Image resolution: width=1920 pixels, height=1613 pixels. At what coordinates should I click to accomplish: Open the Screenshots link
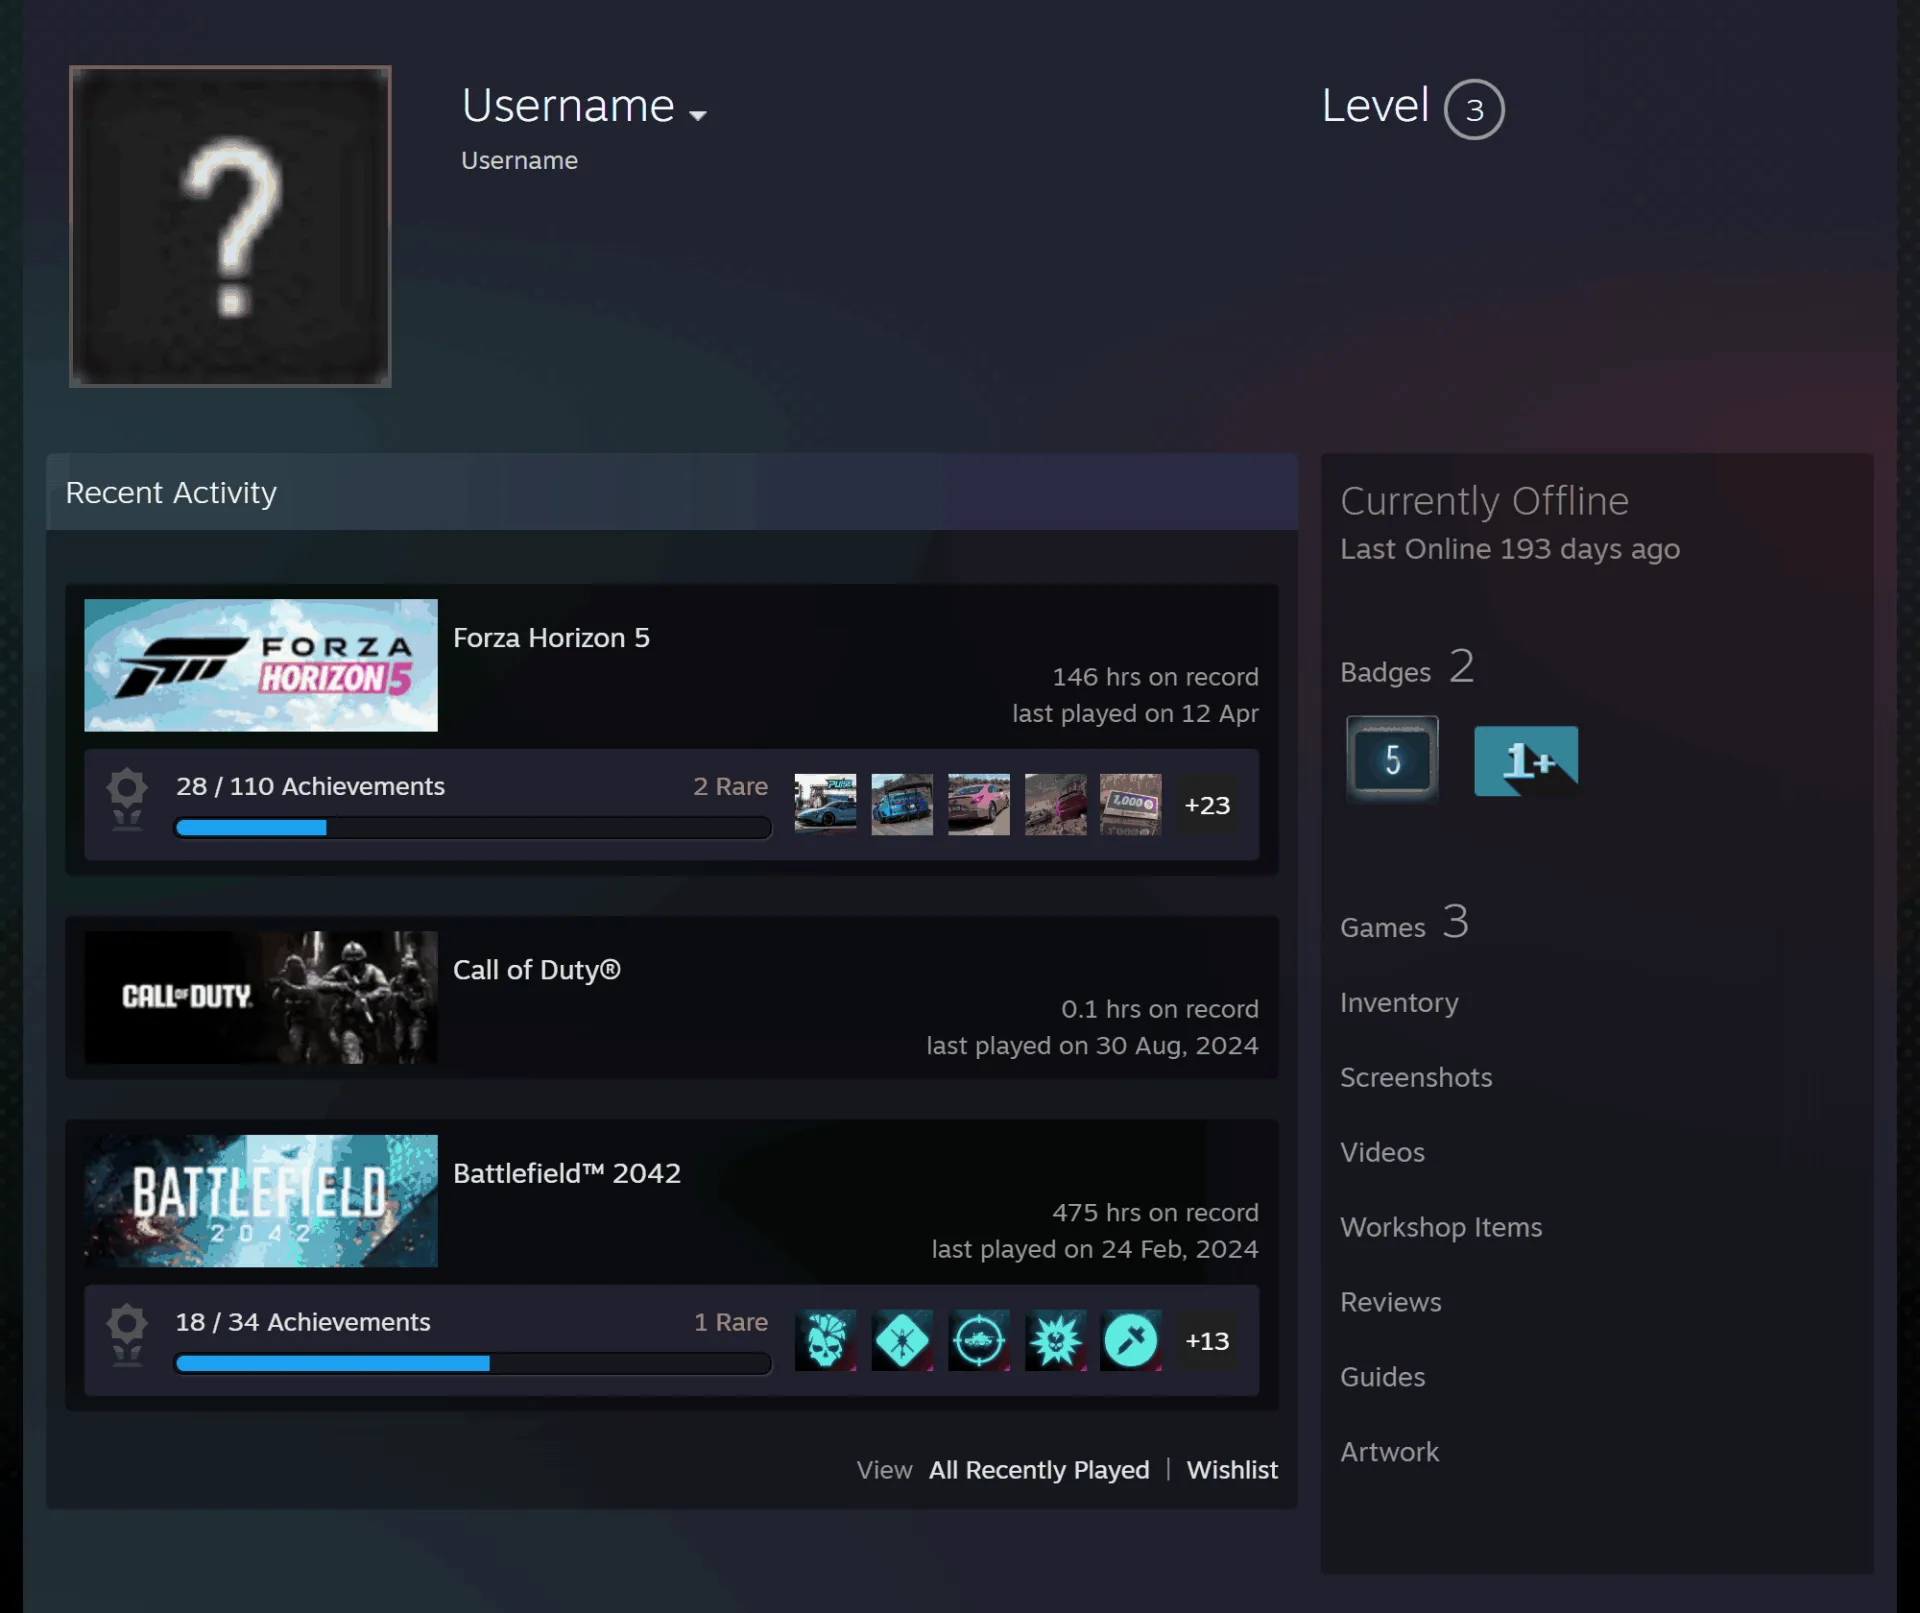click(x=1416, y=1078)
